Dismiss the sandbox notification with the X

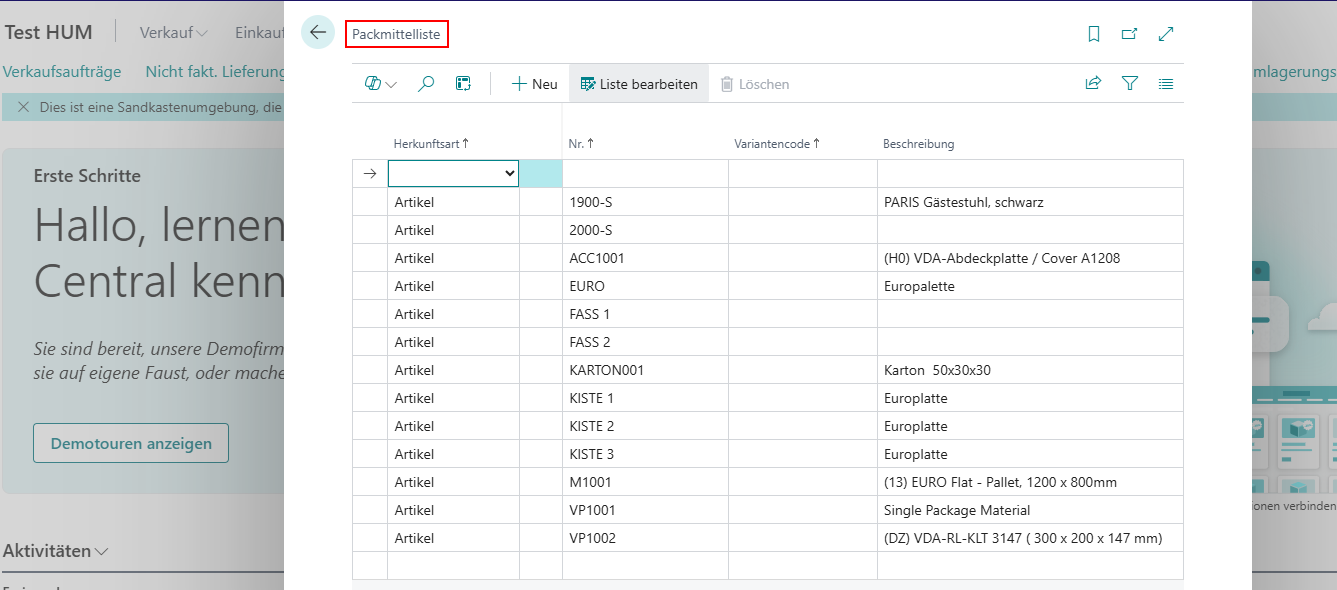pos(23,107)
